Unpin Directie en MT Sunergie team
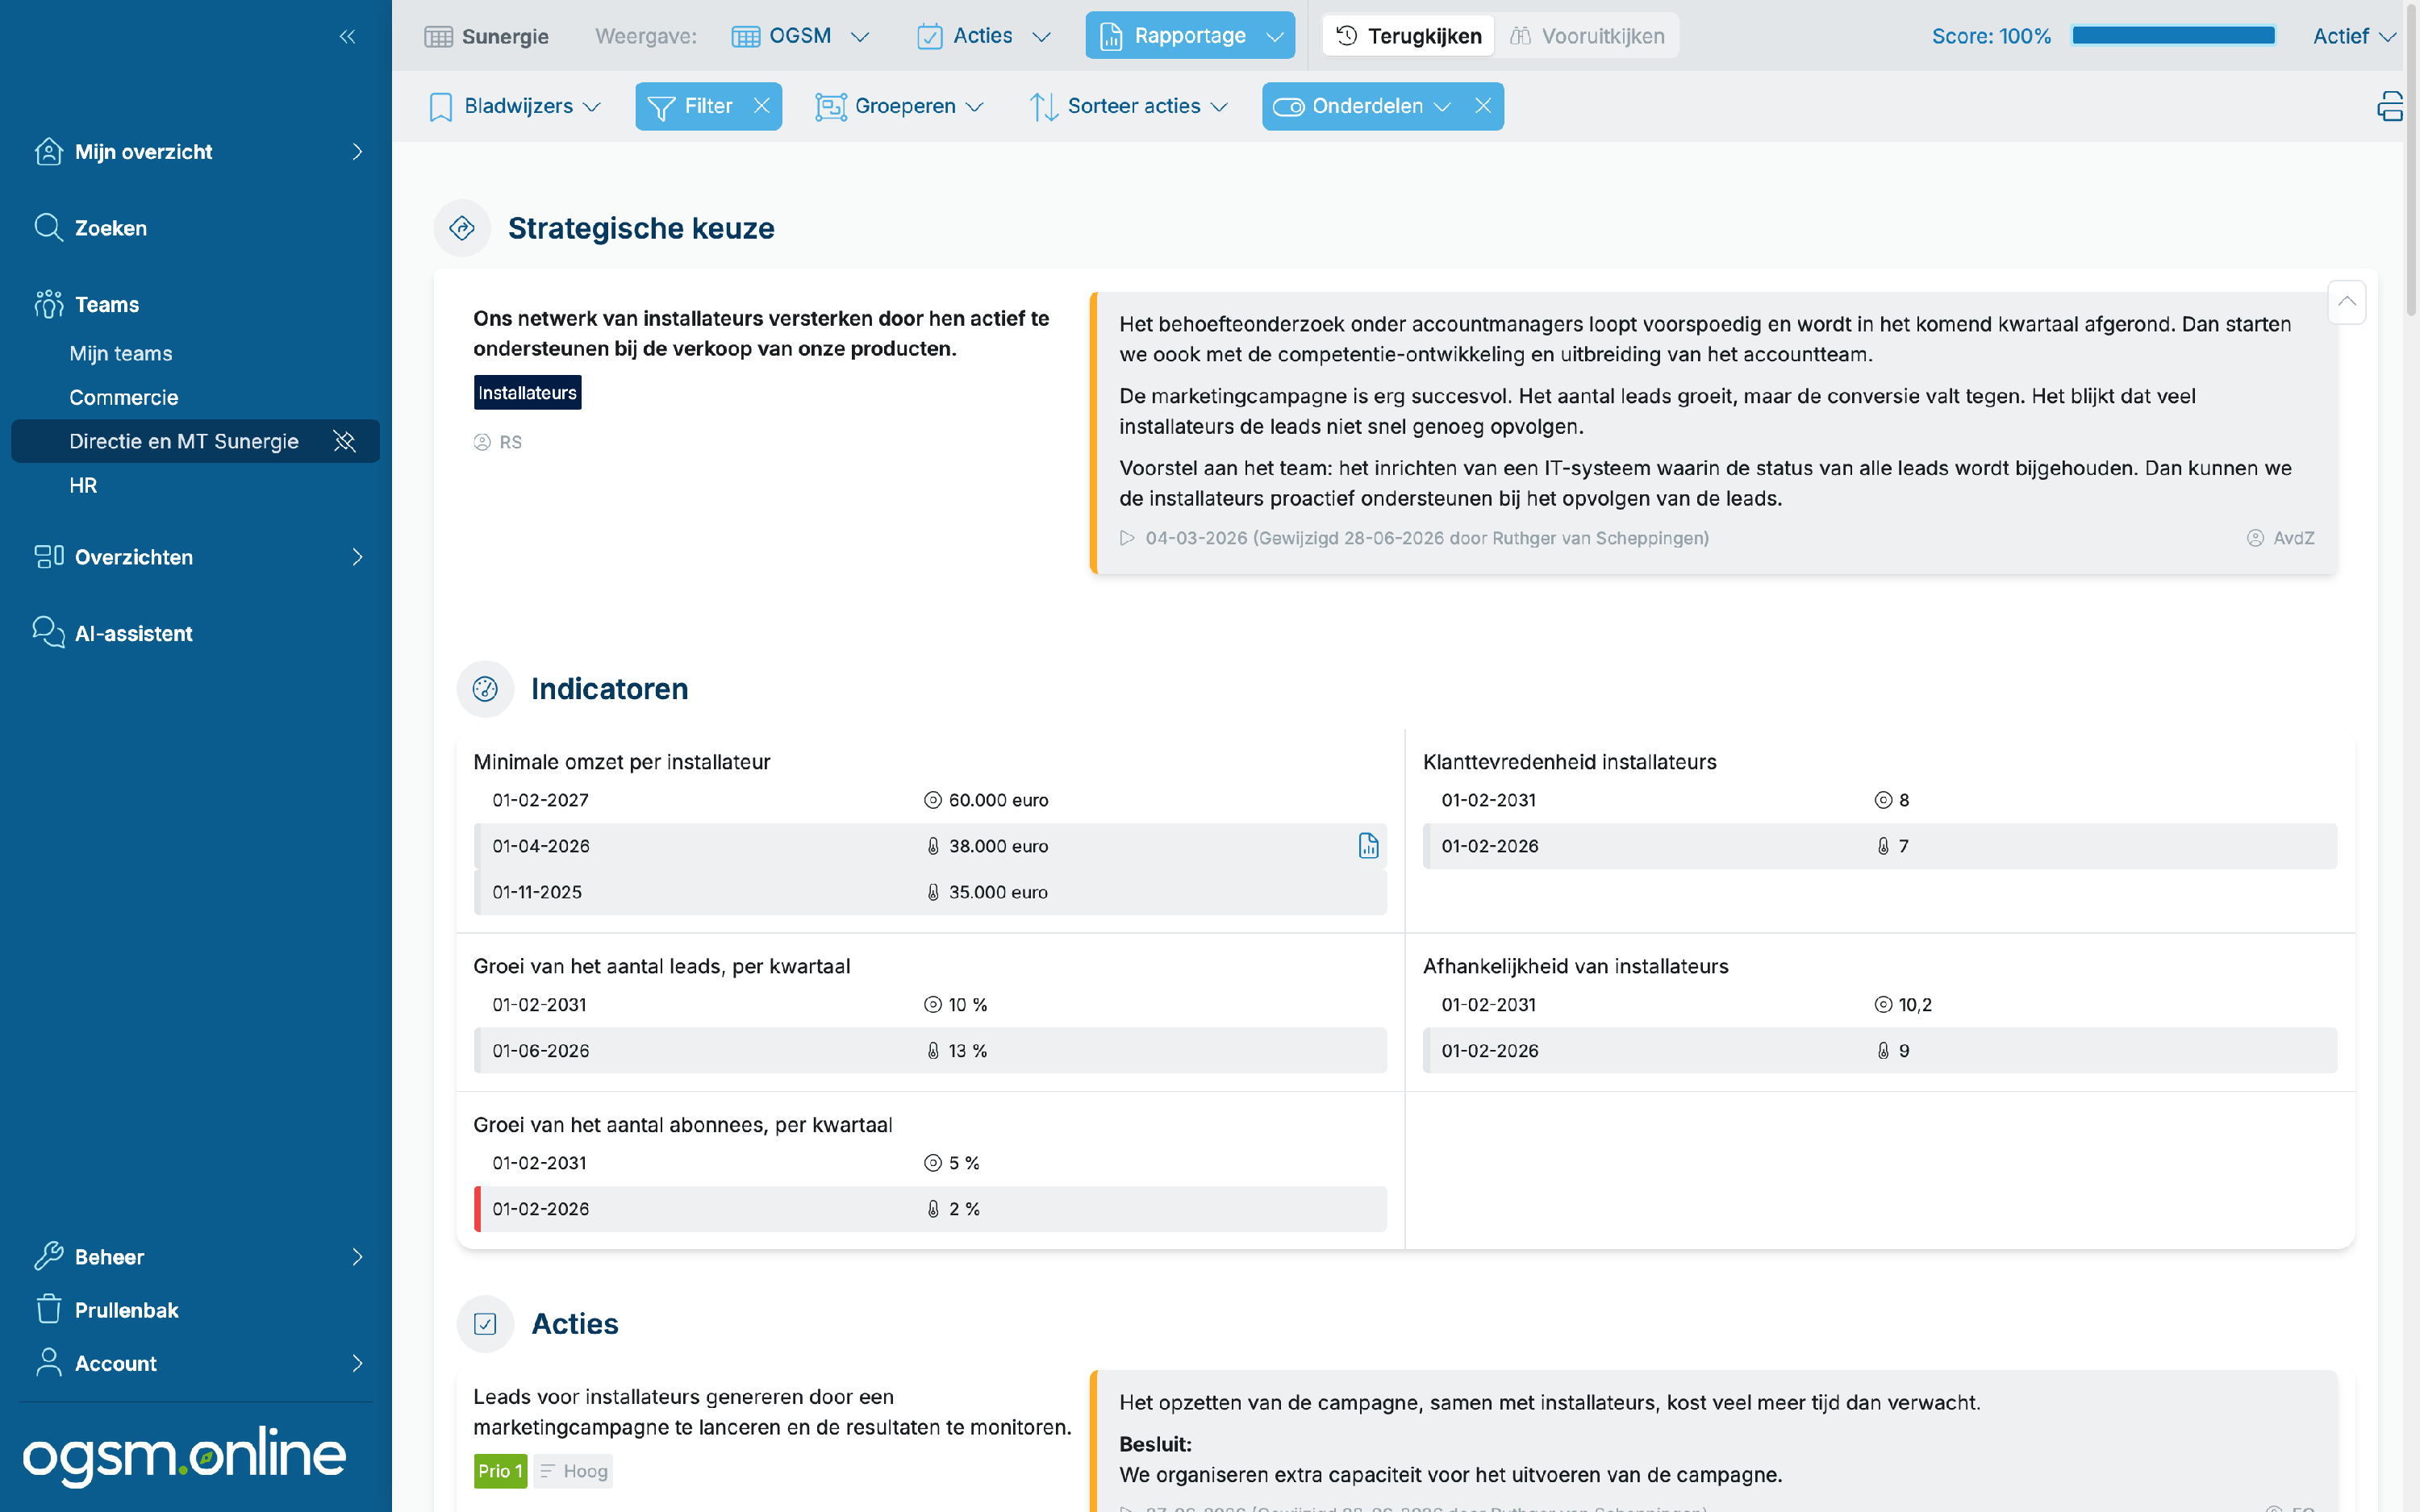The width and height of the screenshot is (2420, 1512). point(344,441)
